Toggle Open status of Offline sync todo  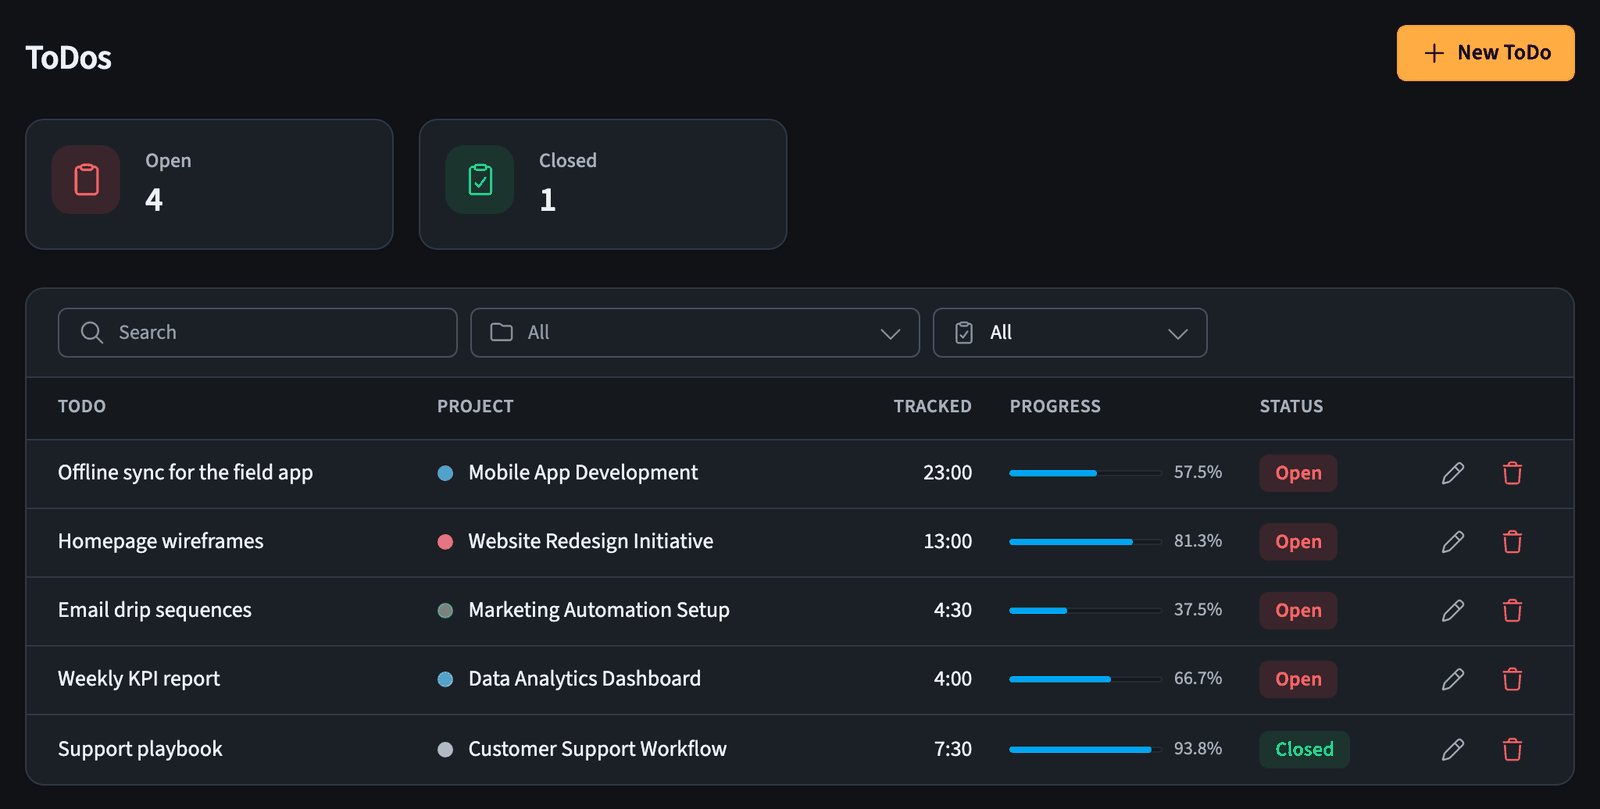click(1298, 473)
